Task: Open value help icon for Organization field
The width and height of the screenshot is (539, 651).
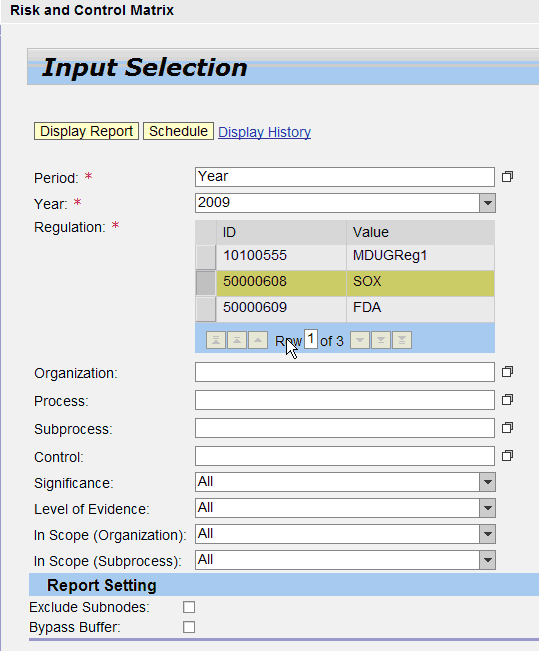Action: 507,372
